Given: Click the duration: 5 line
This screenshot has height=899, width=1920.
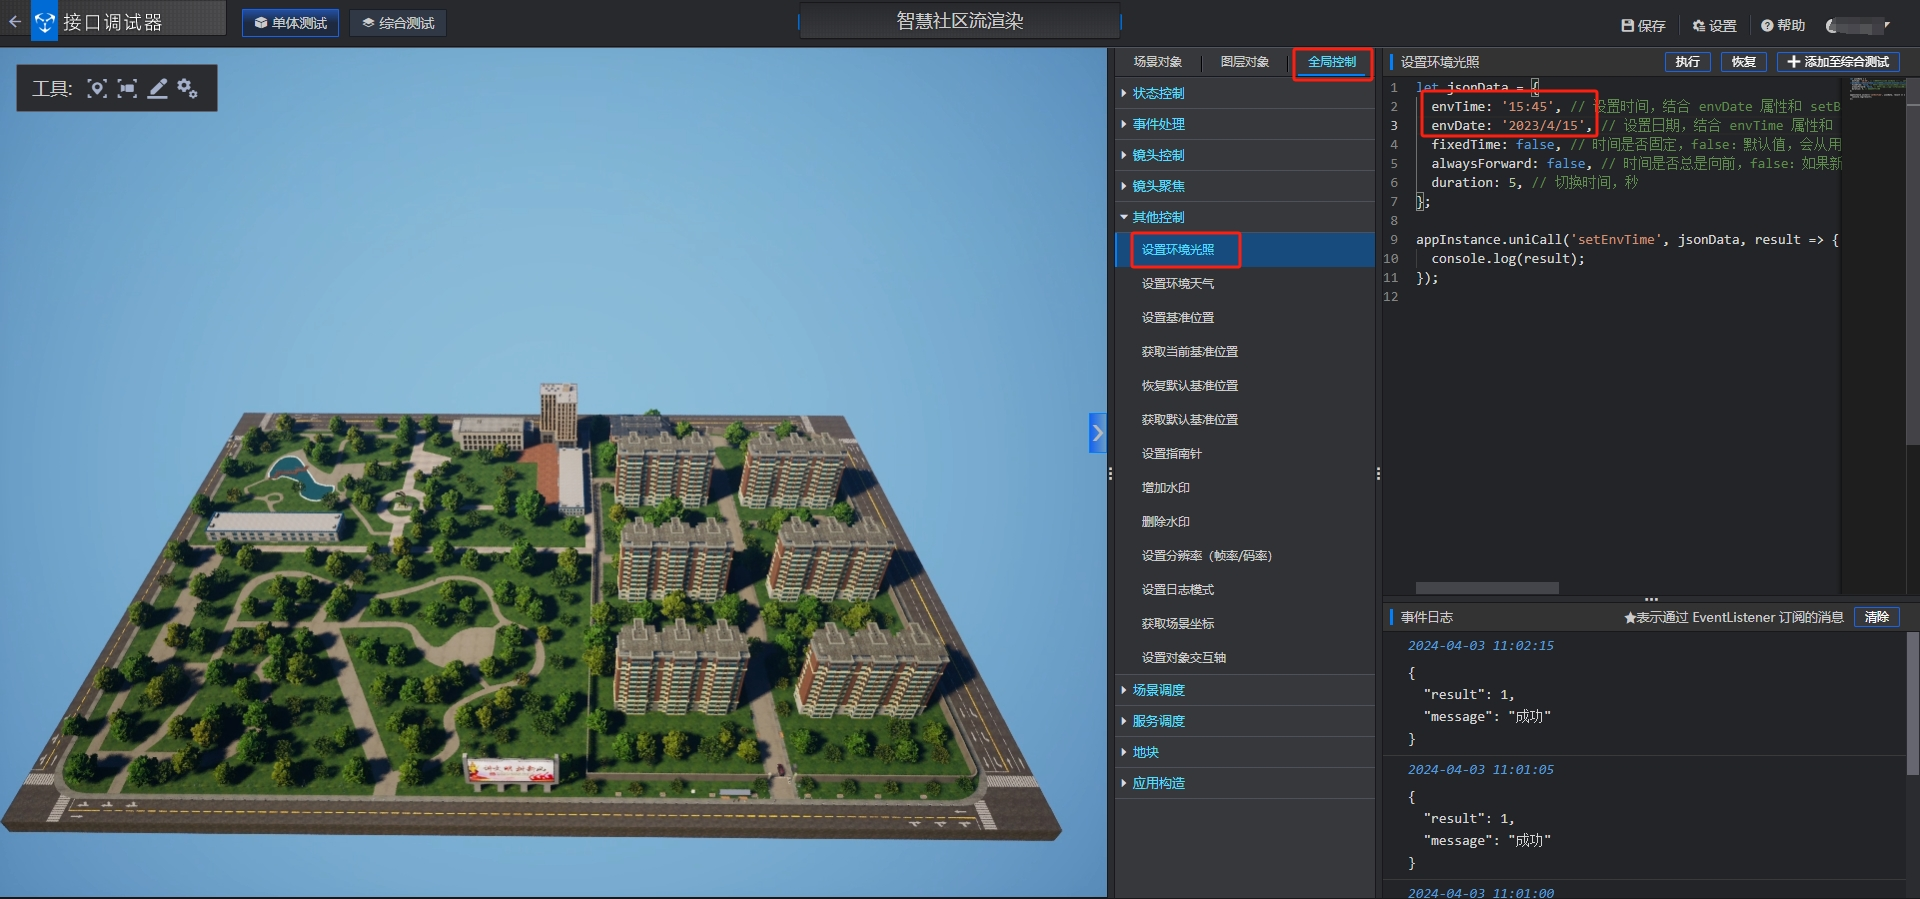Looking at the screenshot, I should pyautogui.click(x=1535, y=183).
